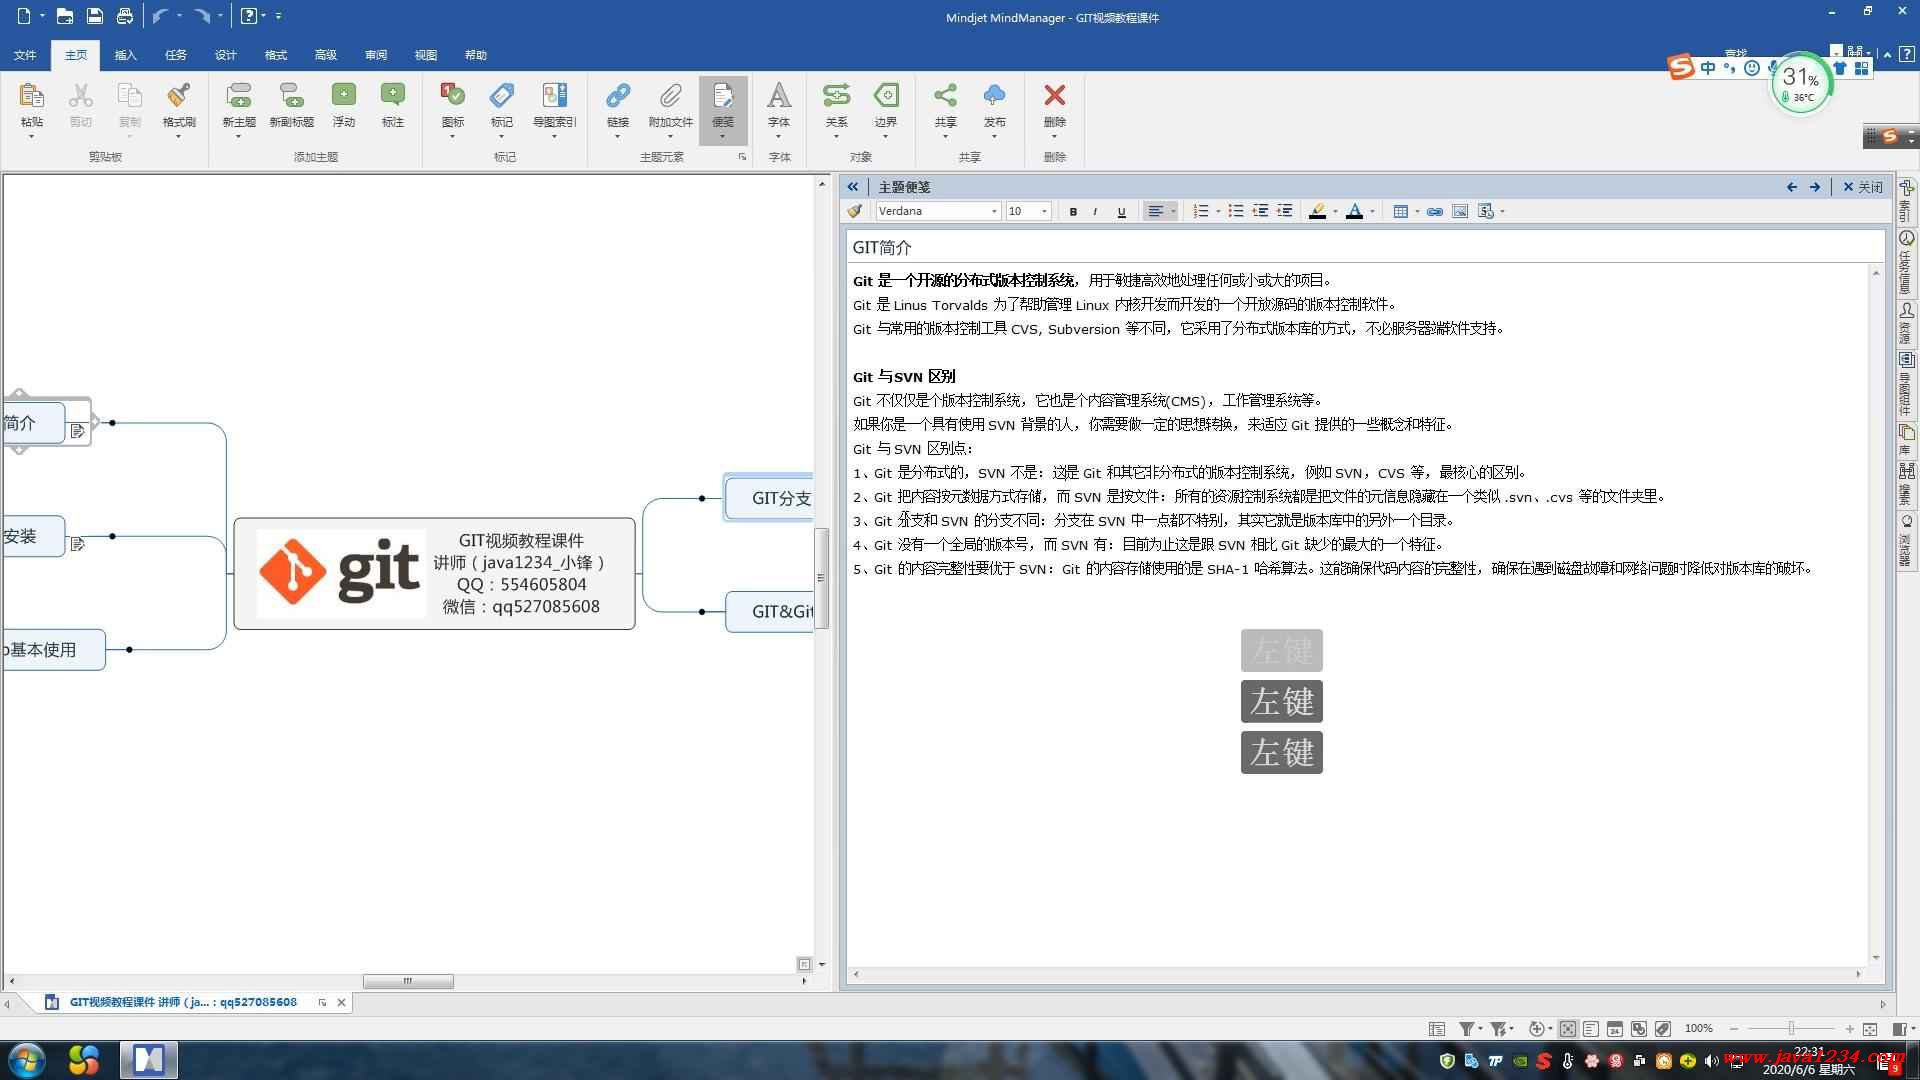Open the font size 10 dropdown
This screenshot has height=1080, width=1920.
coord(1044,211)
